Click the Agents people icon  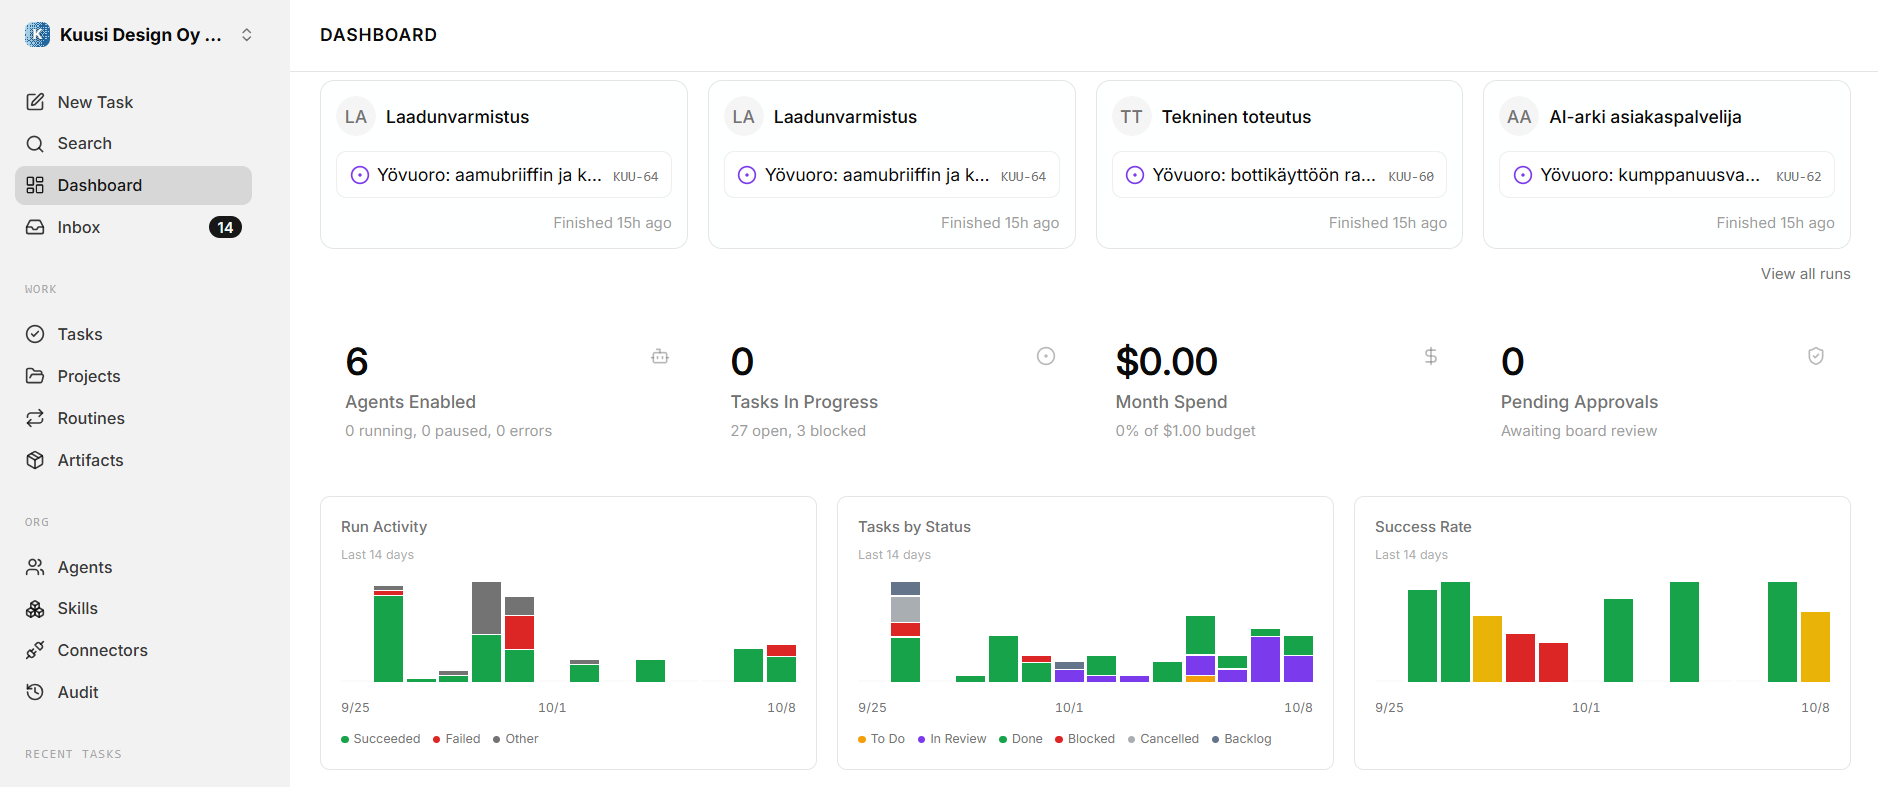point(35,567)
